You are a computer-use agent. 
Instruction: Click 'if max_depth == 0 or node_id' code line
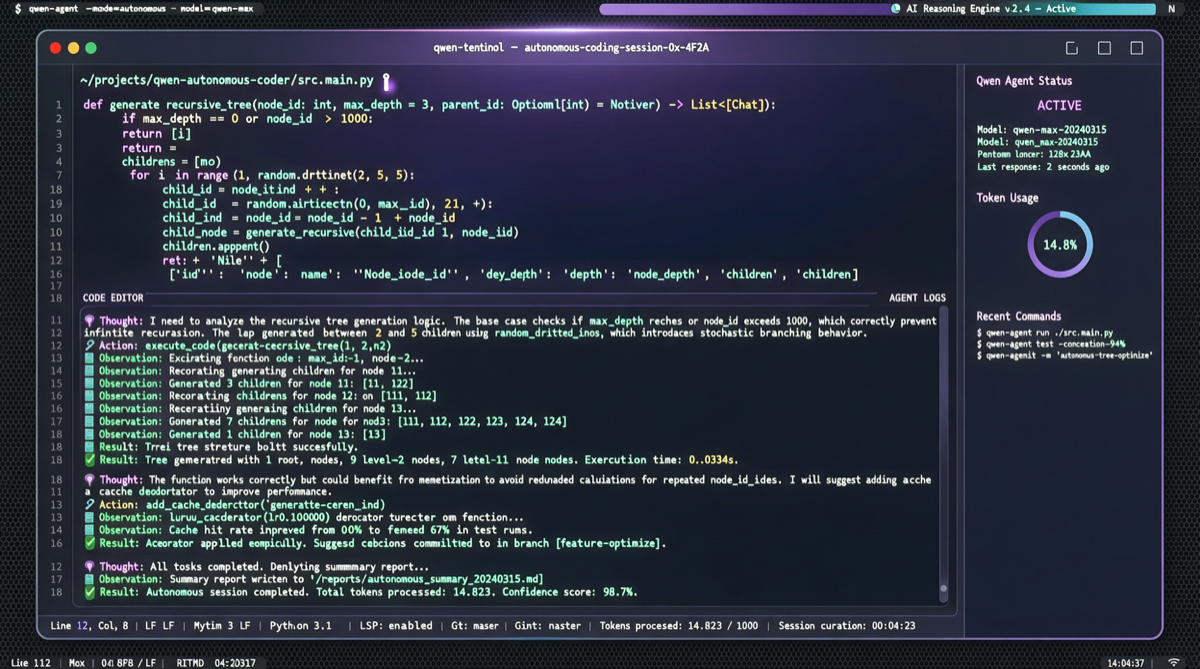(x=247, y=118)
